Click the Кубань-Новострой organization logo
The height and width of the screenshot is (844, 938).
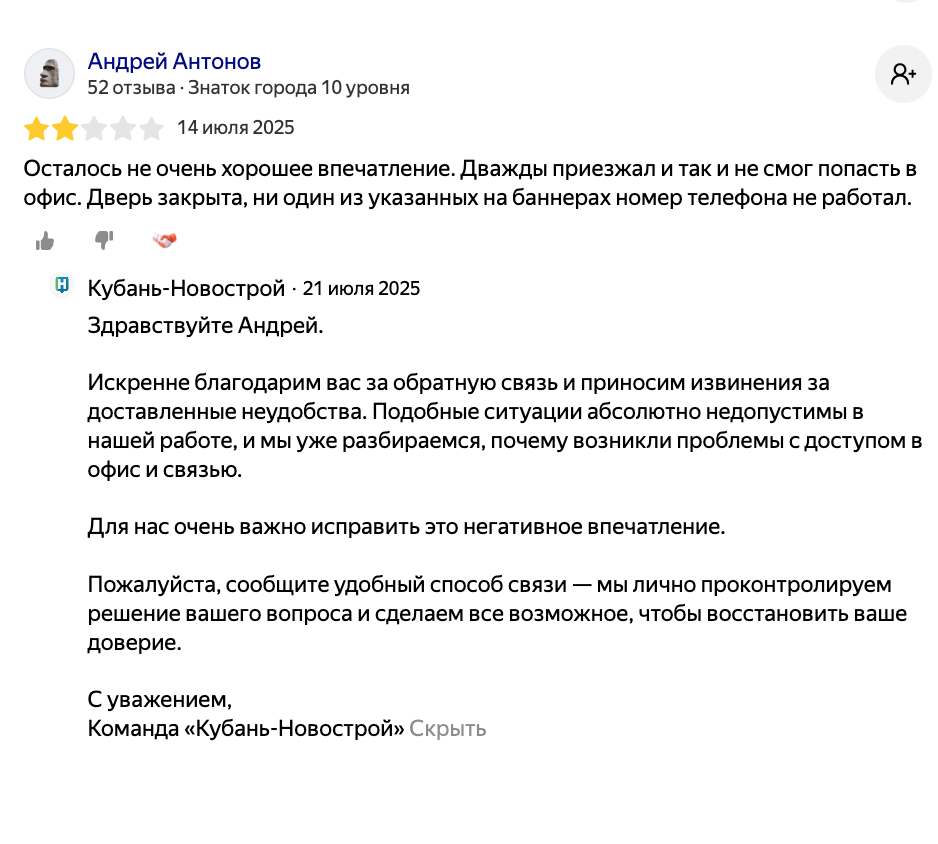click(x=62, y=285)
